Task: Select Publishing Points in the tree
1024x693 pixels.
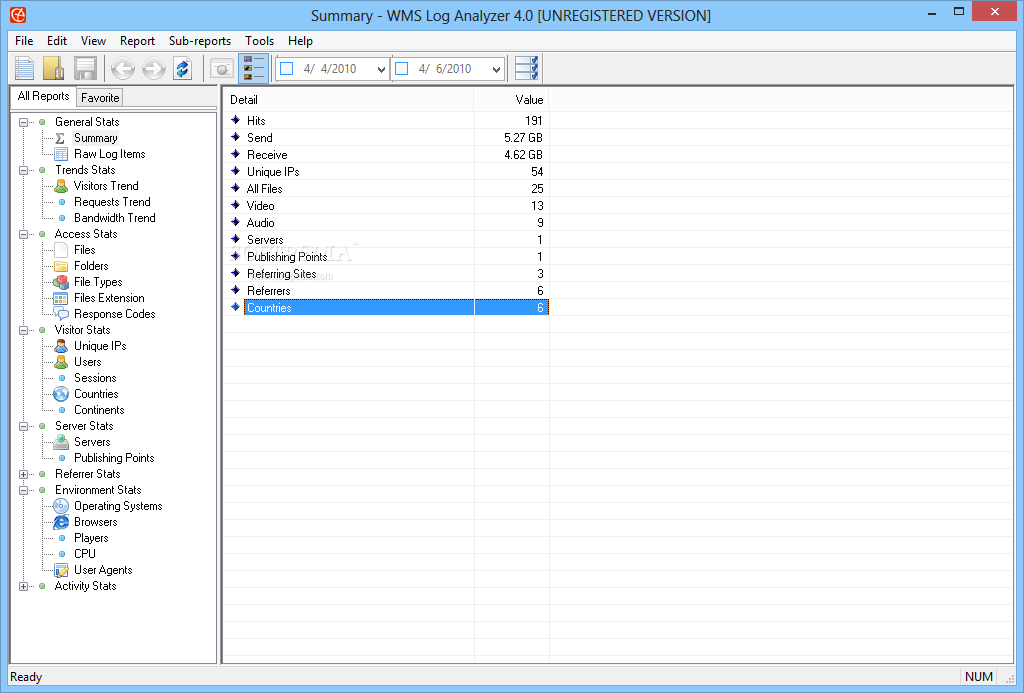Action: [x=114, y=458]
